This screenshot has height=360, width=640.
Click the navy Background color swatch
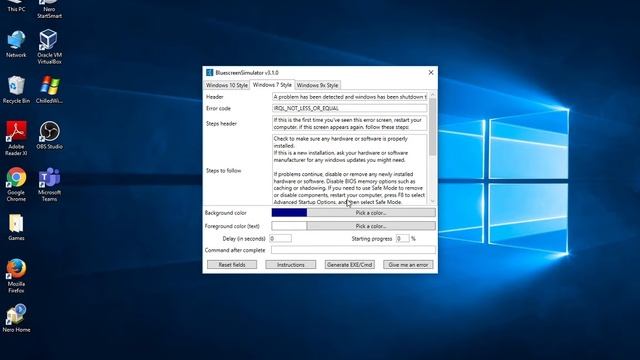click(x=289, y=213)
